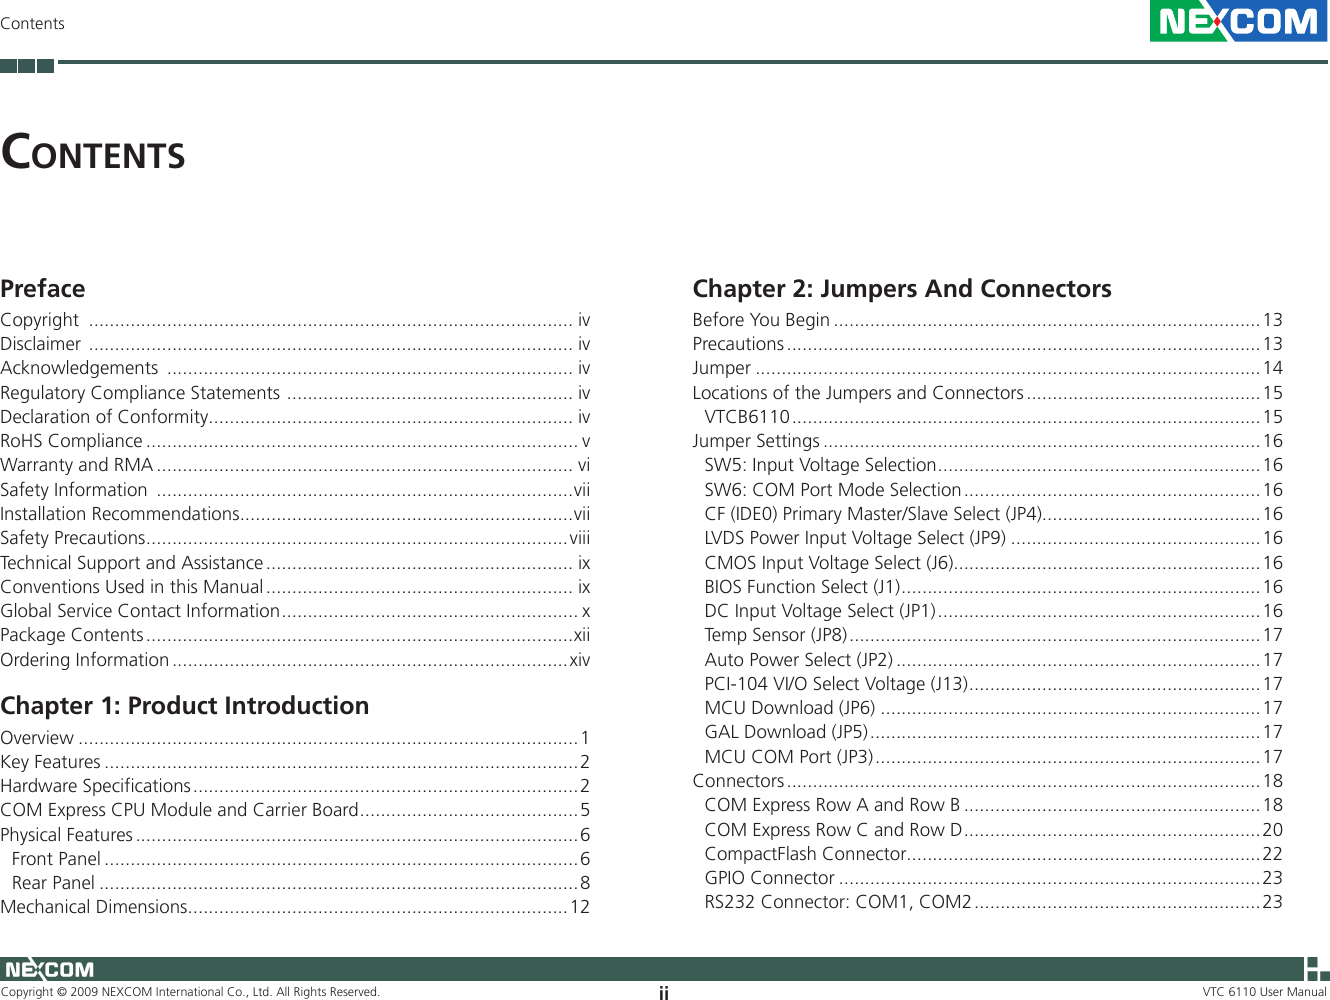Select Warranty and RMA entry
The image size is (1330, 1000).
tap(295, 465)
